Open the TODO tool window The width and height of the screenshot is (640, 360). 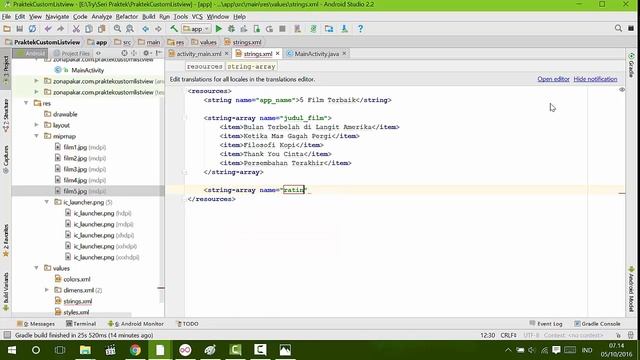(x=187, y=324)
